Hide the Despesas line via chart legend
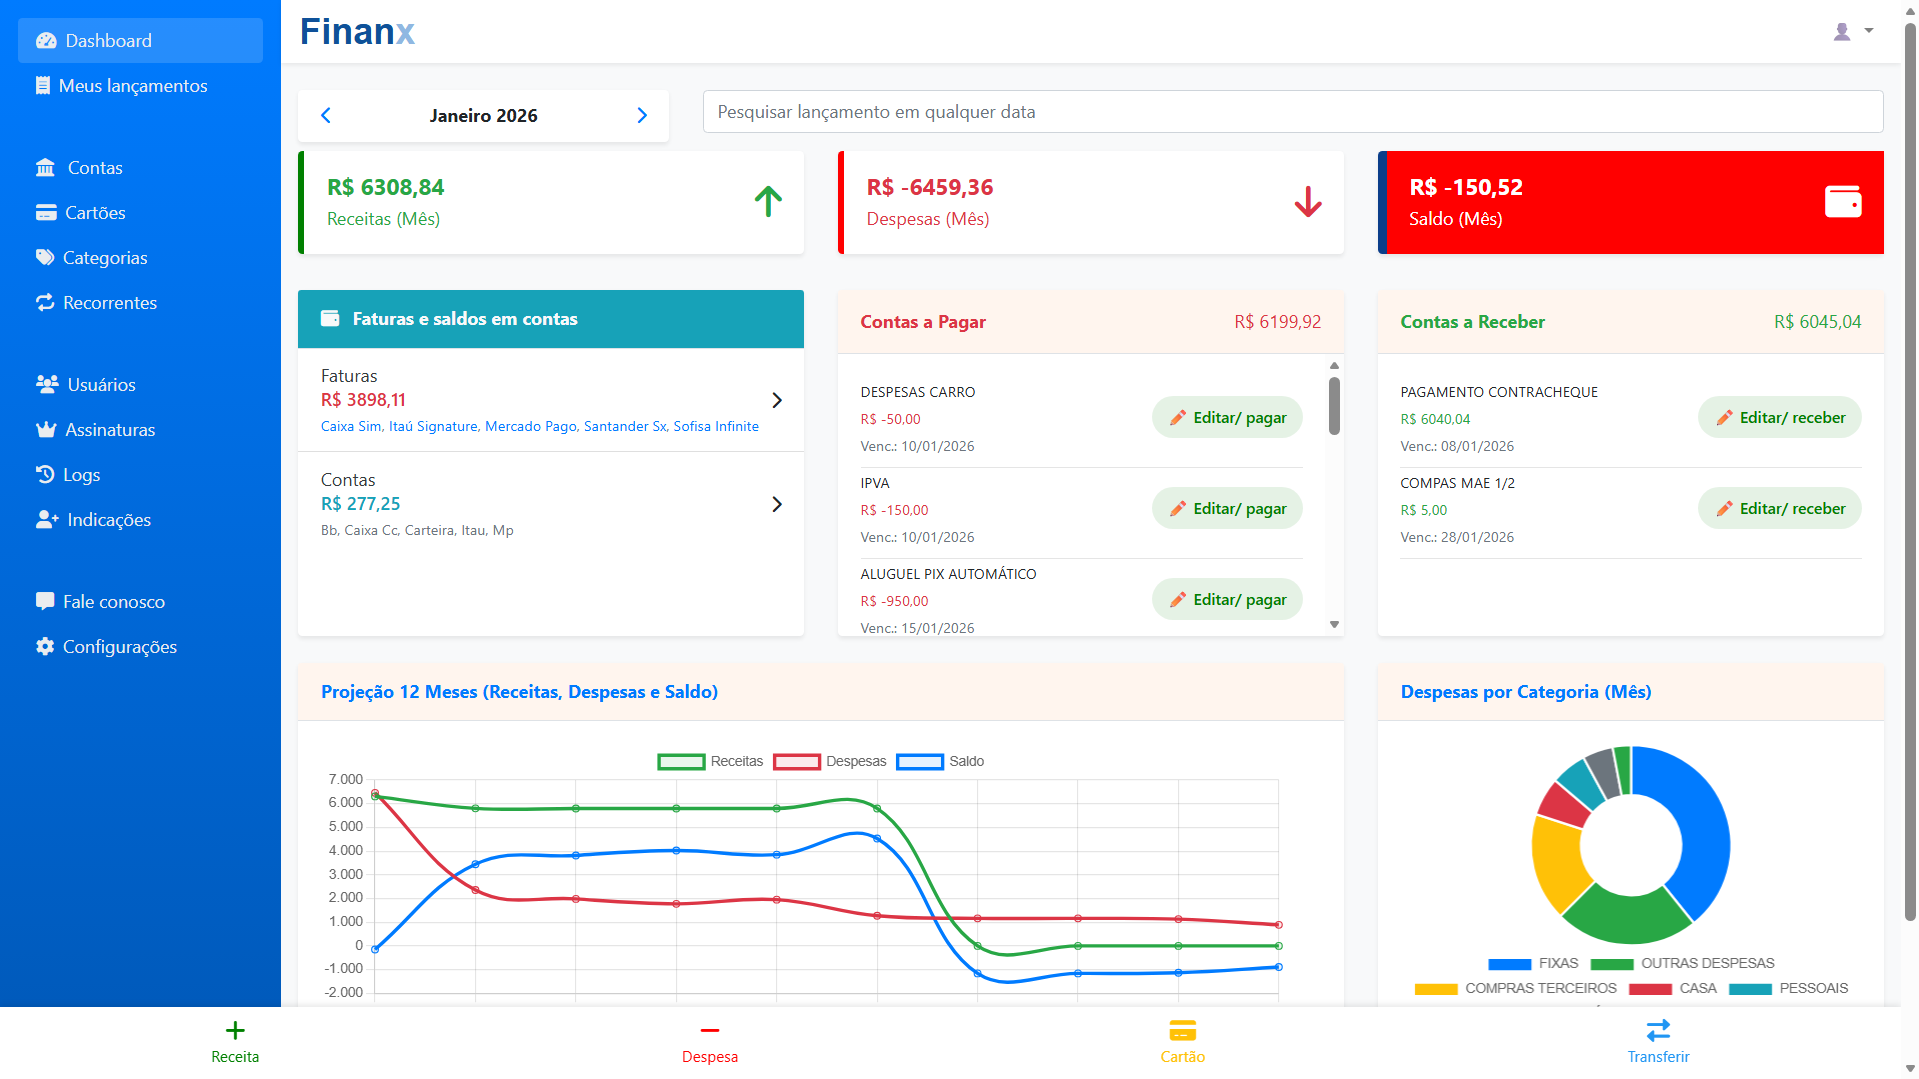The height and width of the screenshot is (1079, 1919). tap(828, 761)
